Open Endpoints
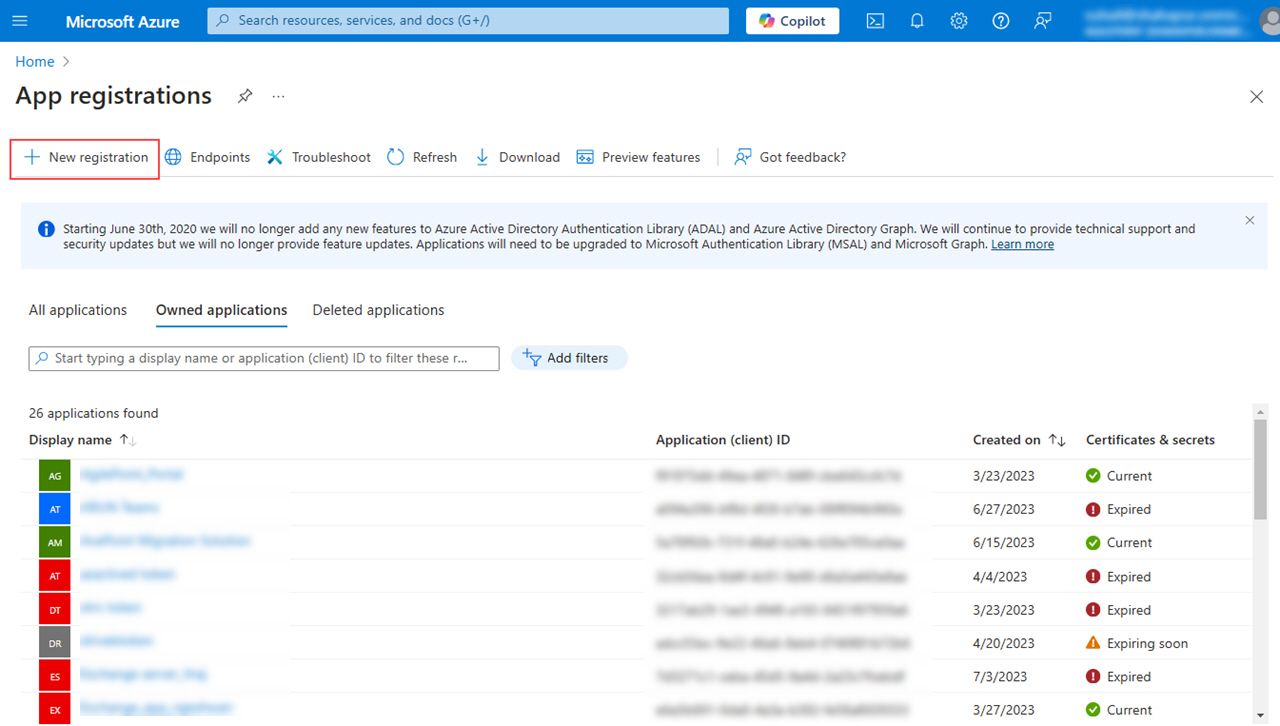 pyautogui.click(x=207, y=157)
